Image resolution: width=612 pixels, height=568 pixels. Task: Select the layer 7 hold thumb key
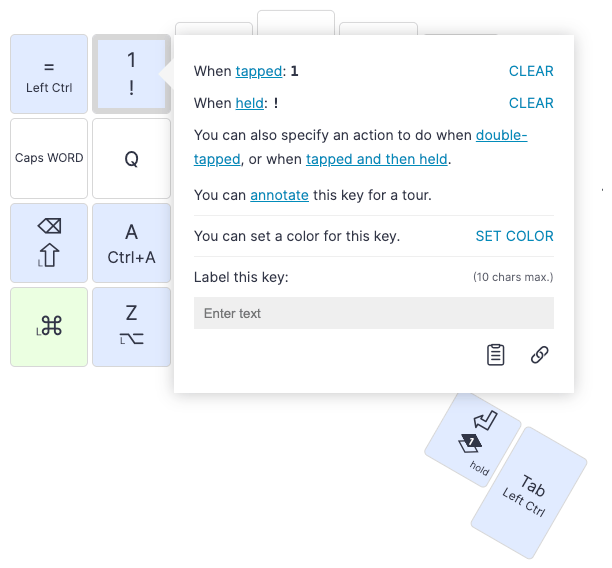pyautogui.click(x=473, y=440)
